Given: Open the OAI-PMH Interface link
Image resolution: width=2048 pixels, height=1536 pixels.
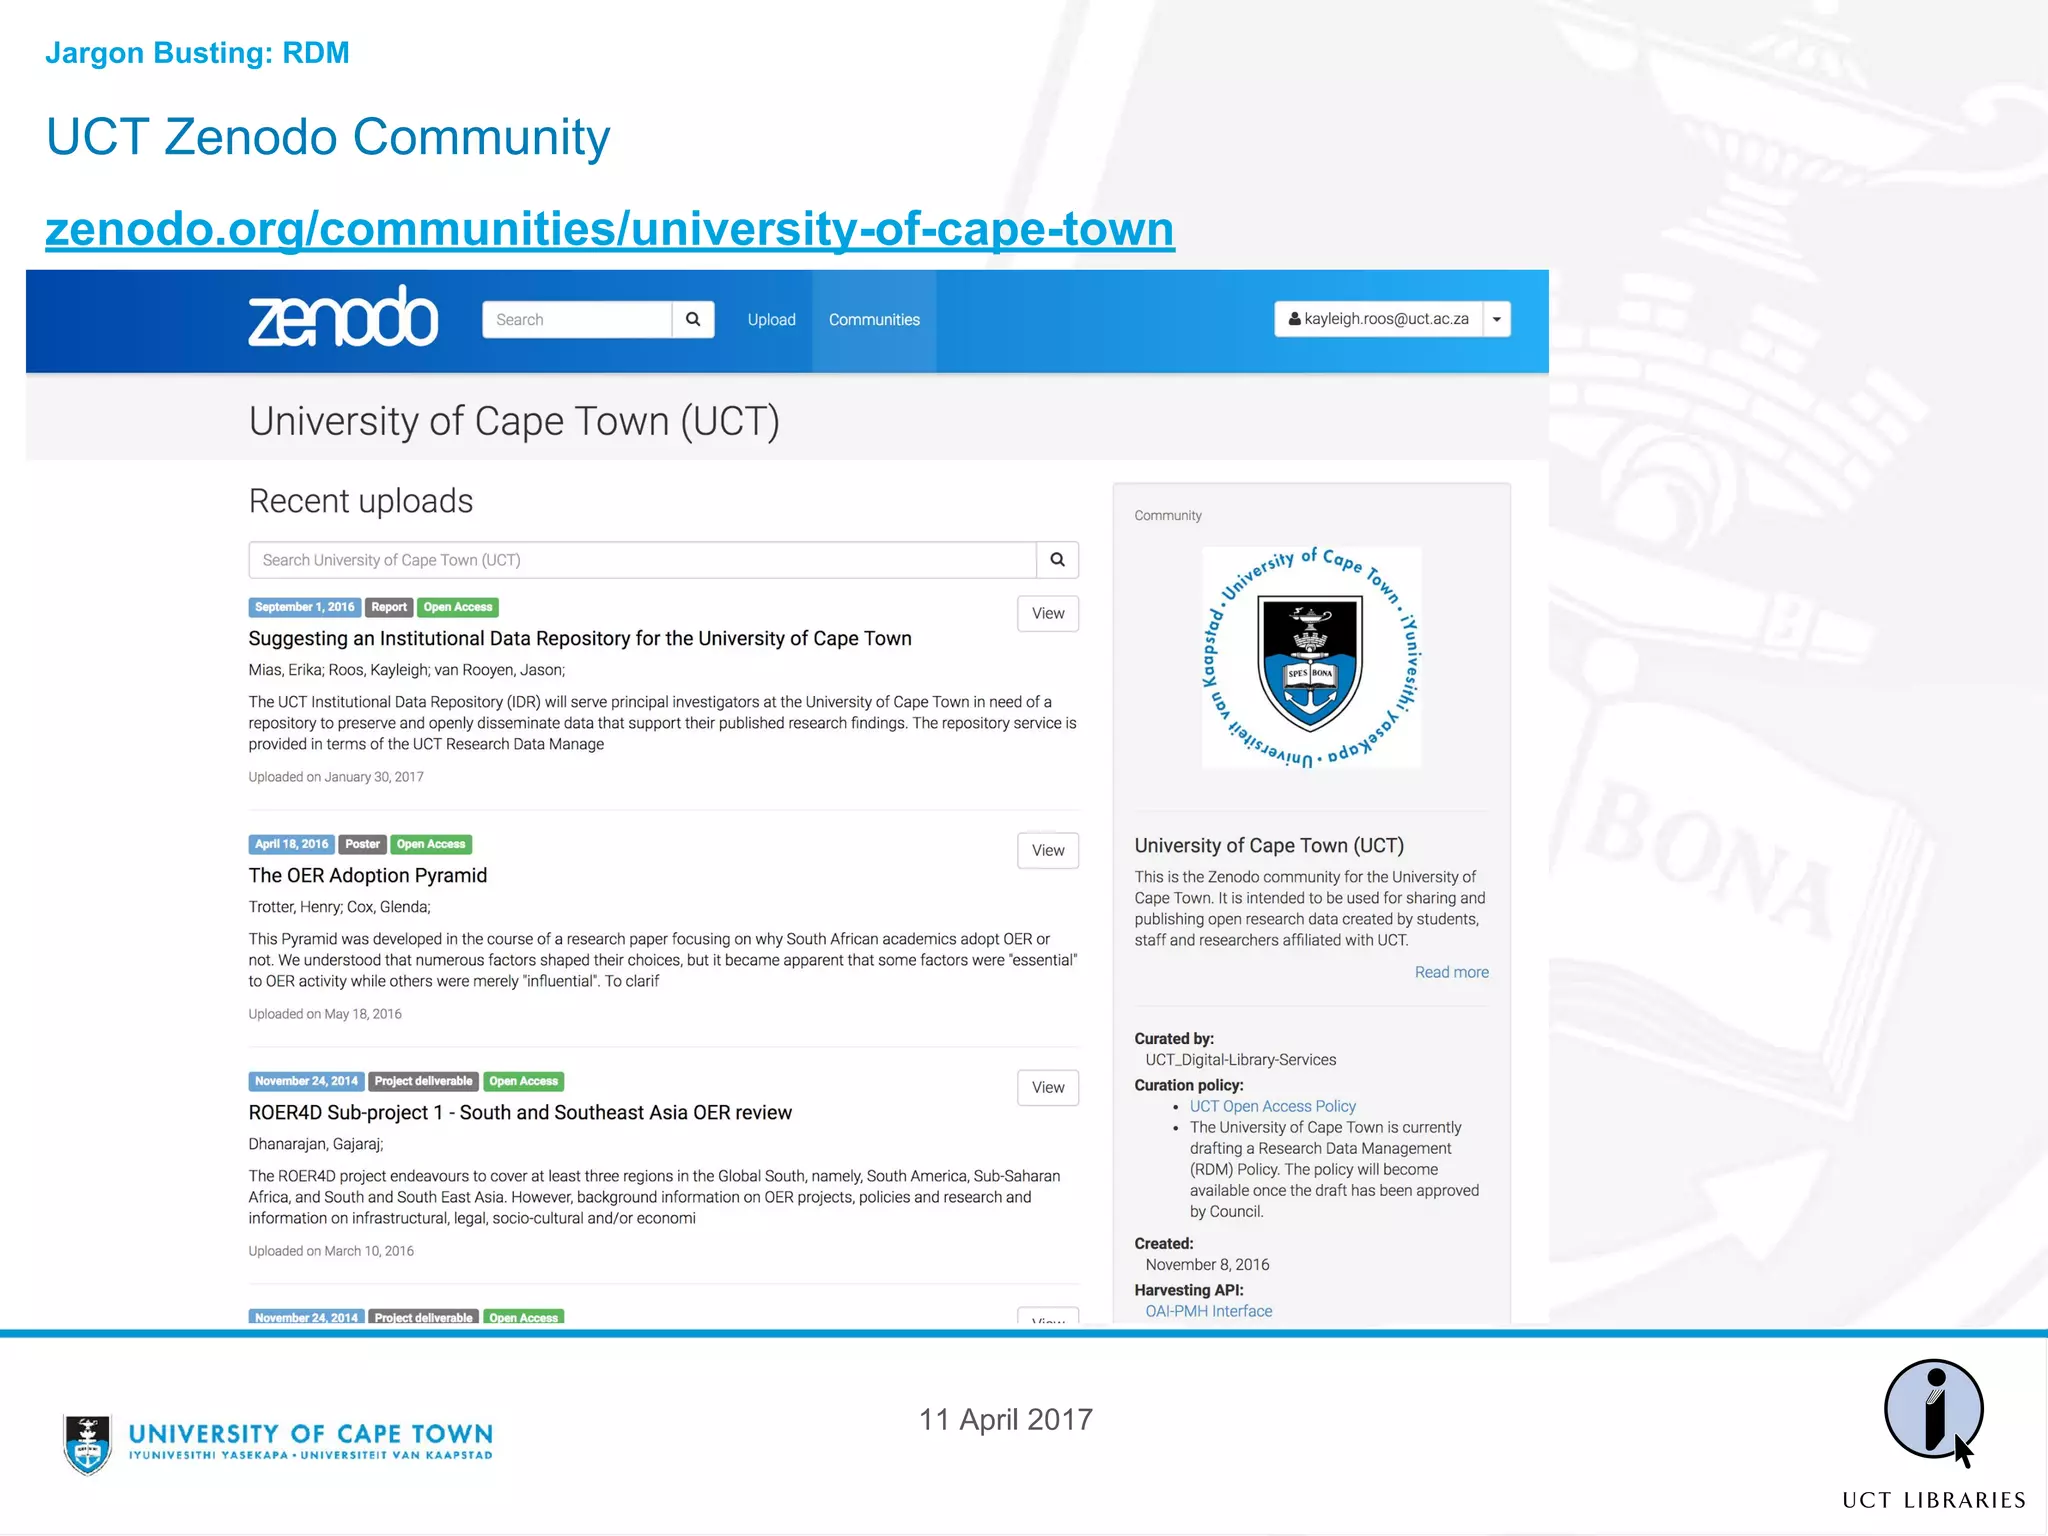Looking at the screenshot, I should 1208,1311.
